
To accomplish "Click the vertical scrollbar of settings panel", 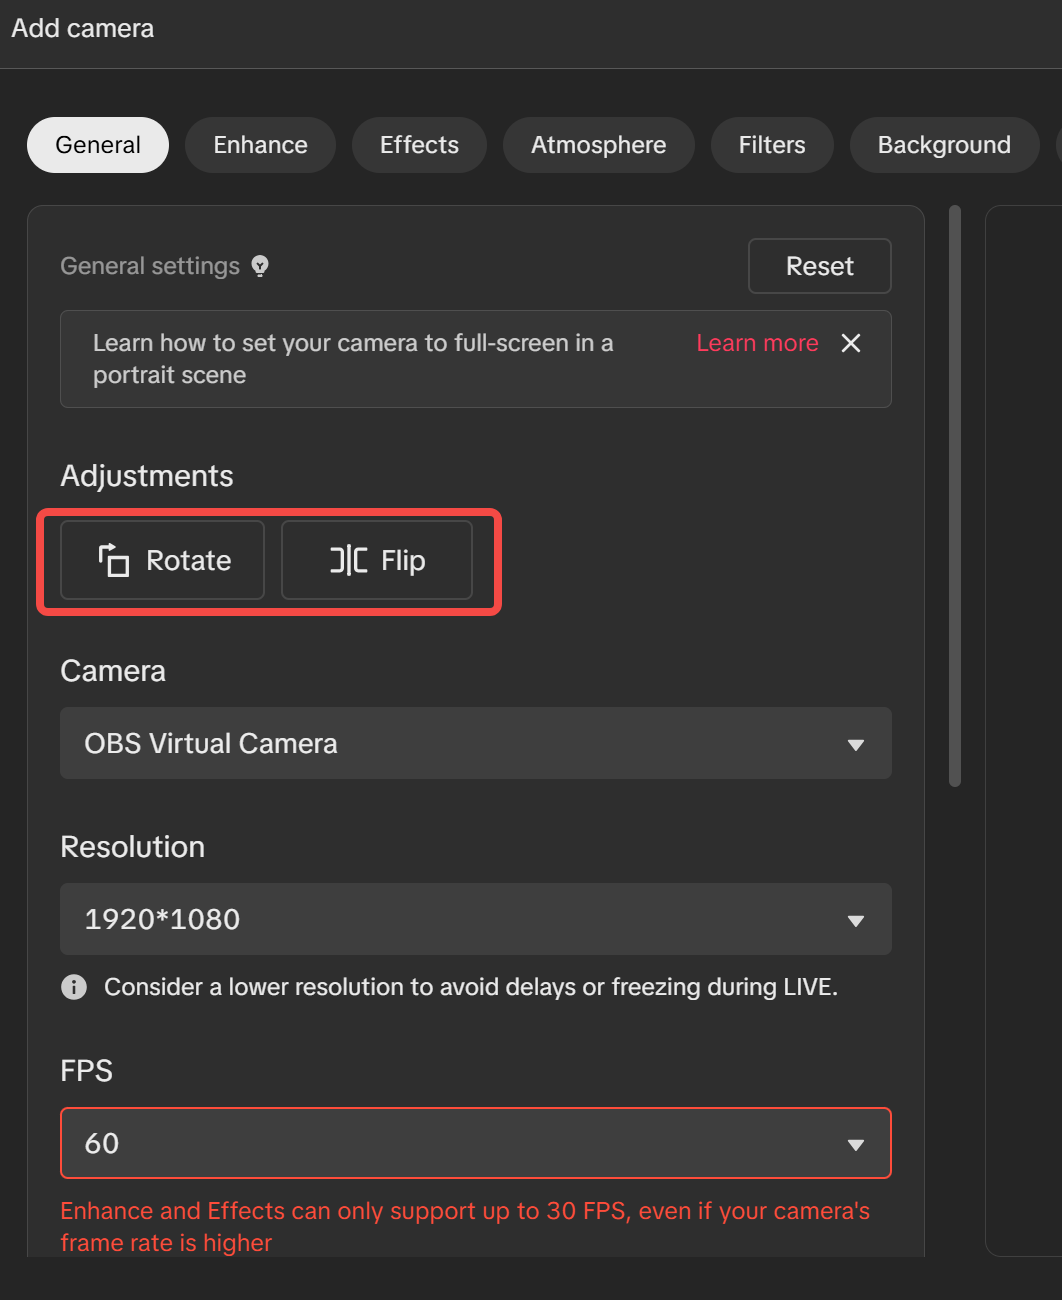I will pos(955,496).
